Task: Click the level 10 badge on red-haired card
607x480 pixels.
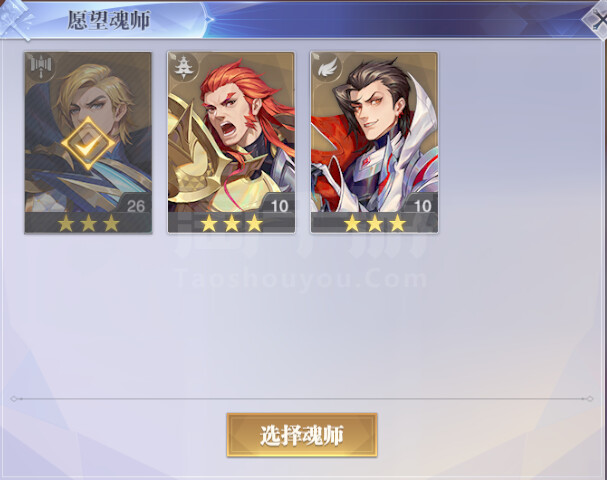Action: (x=279, y=206)
